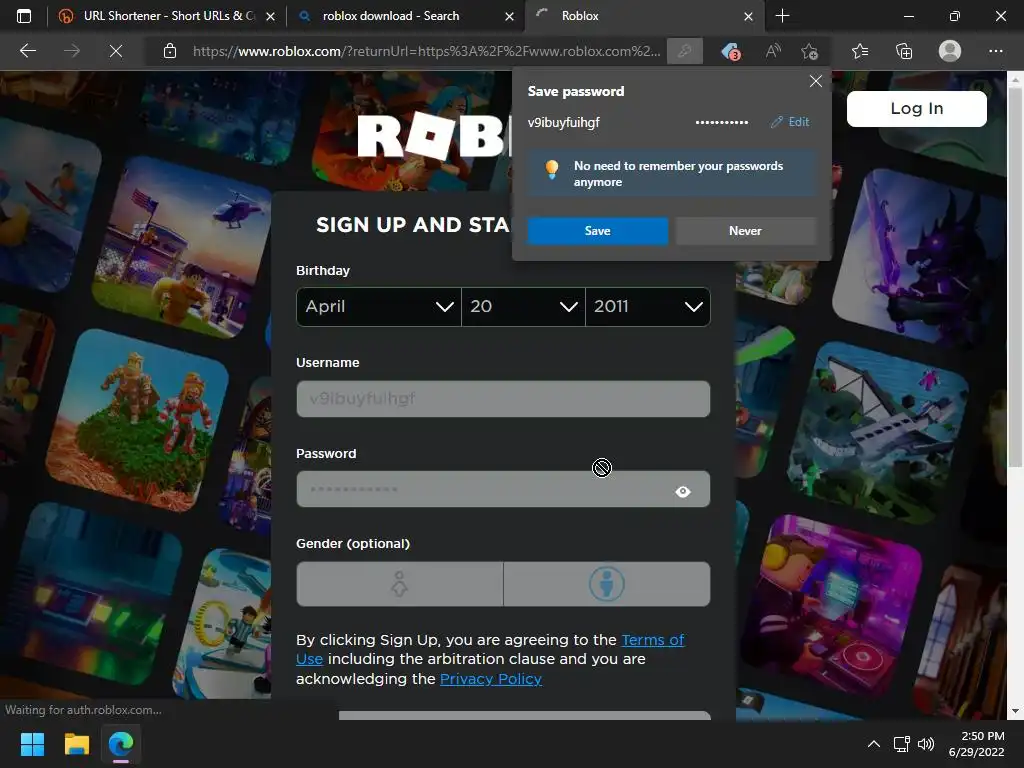This screenshot has width=1024, height=768.
Task: Add this page to favorites
Action: pyautogui.click(x=810, y=51)
